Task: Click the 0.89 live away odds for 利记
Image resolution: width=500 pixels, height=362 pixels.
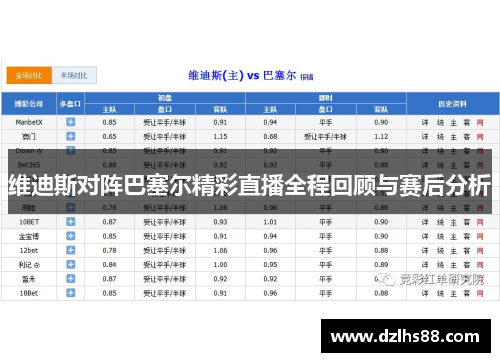Action: coord(381,265)
